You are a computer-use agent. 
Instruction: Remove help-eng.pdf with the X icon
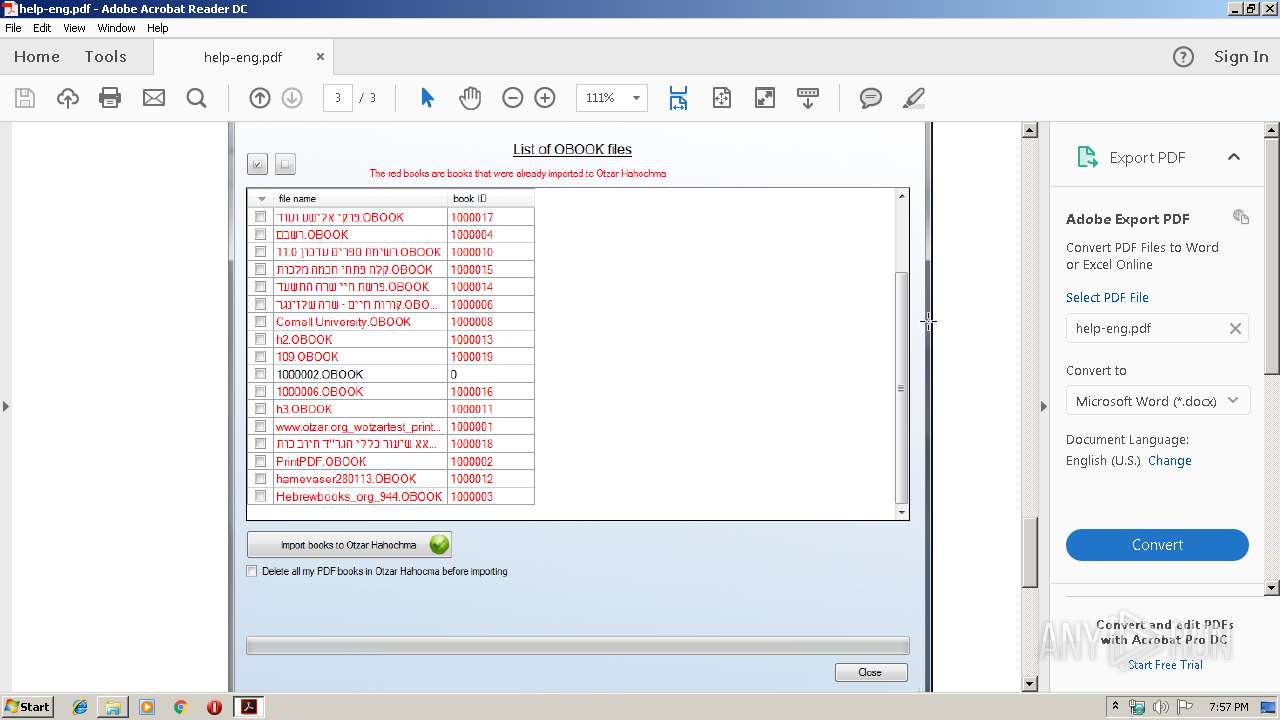pos(1235,328)
